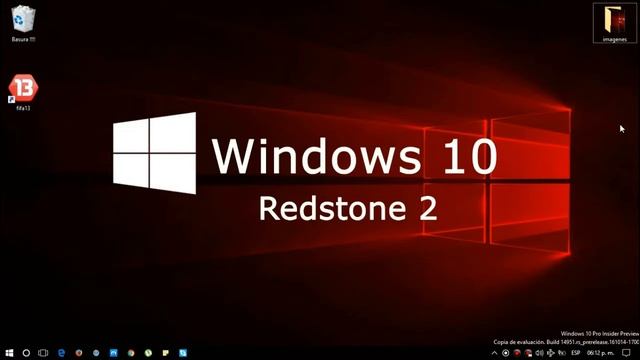Open Cortana search circle in taskbar

click(x=26, y=353)
